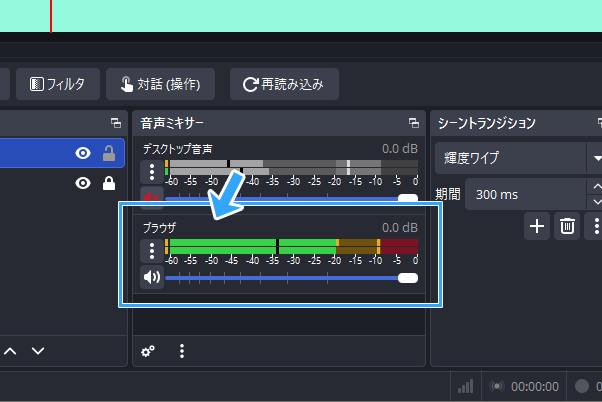Click the デスクトップ音声 mixer label
Viewport: 602px width, 402px height.
tap(178, 149)
